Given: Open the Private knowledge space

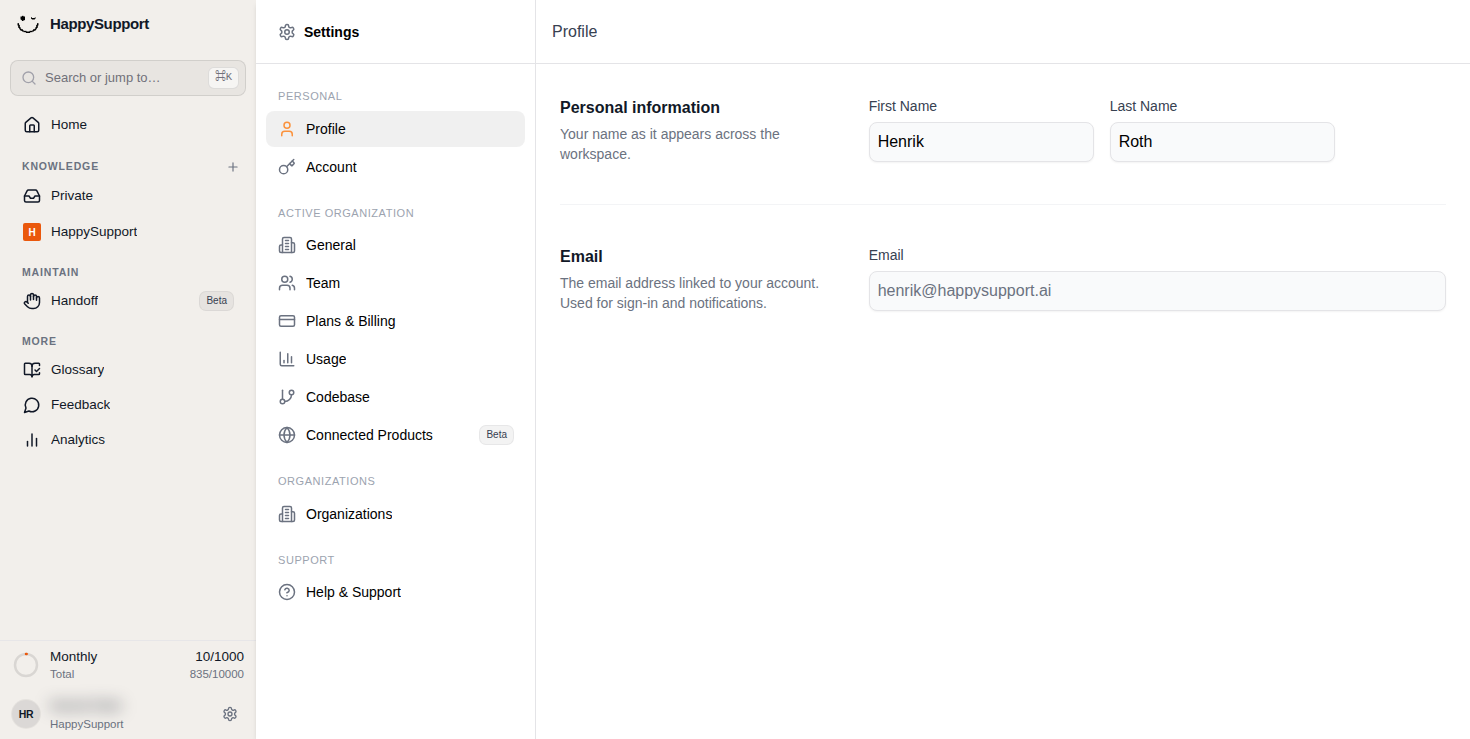Looking at the screenshot, I should pos(128,196).
